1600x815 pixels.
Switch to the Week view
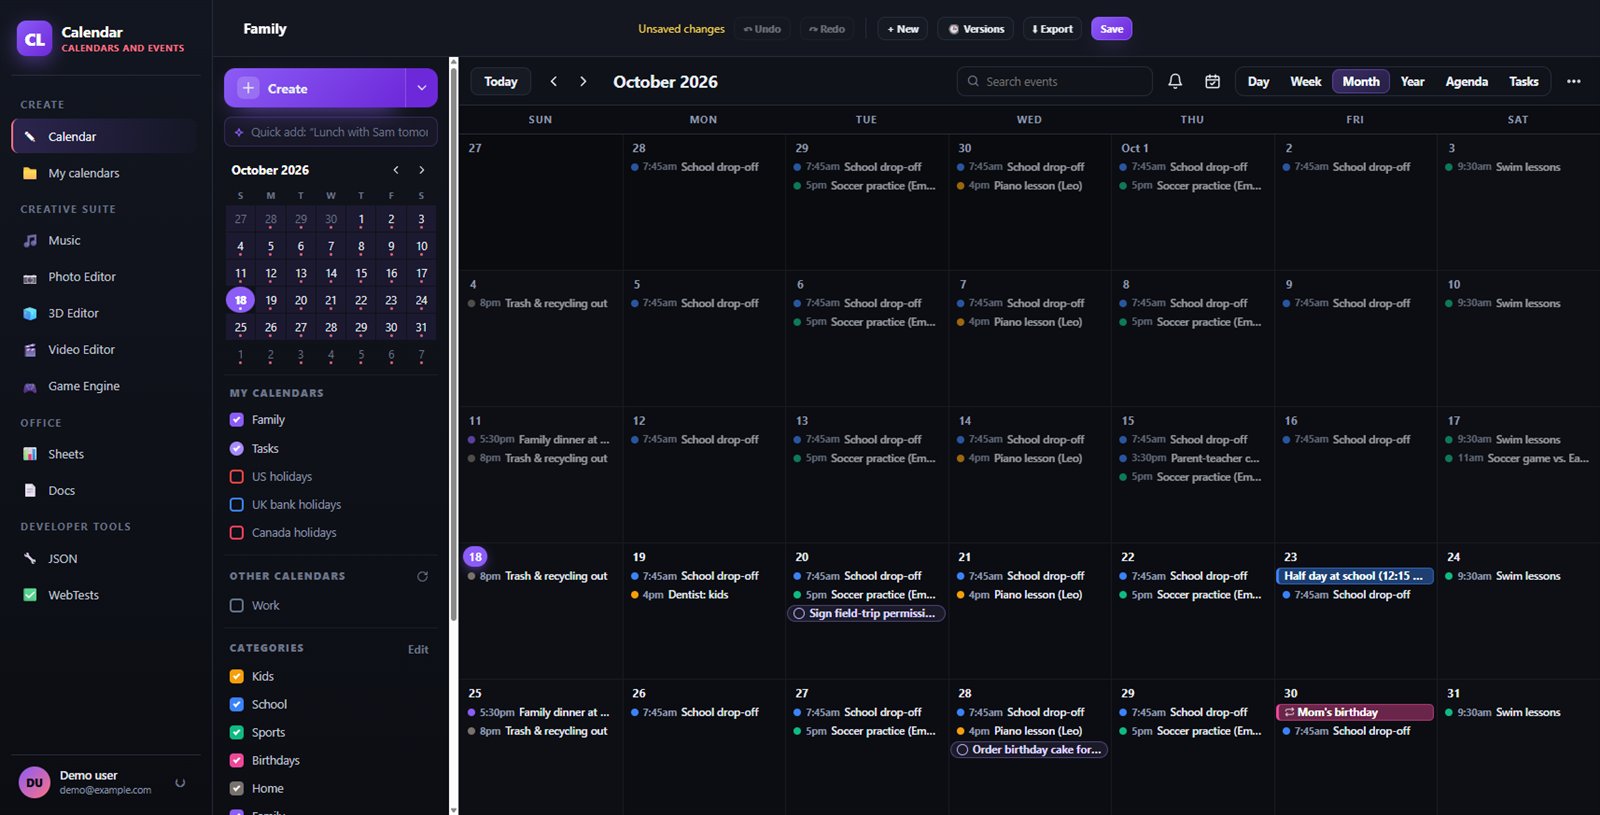(x=1305, y=81)
